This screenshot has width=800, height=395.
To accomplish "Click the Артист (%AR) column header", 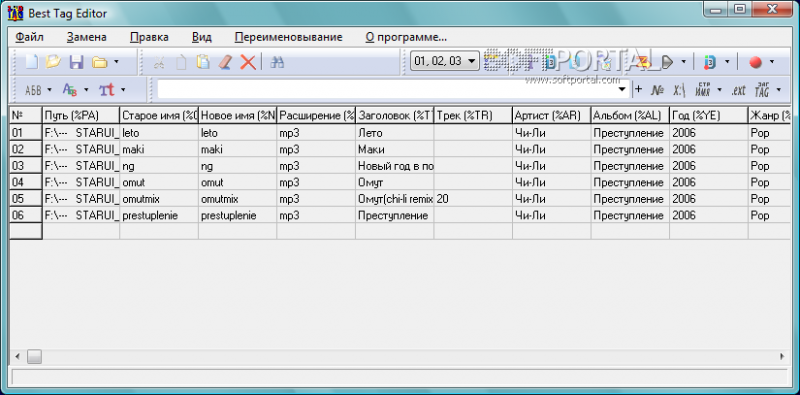I will [552, 116].
